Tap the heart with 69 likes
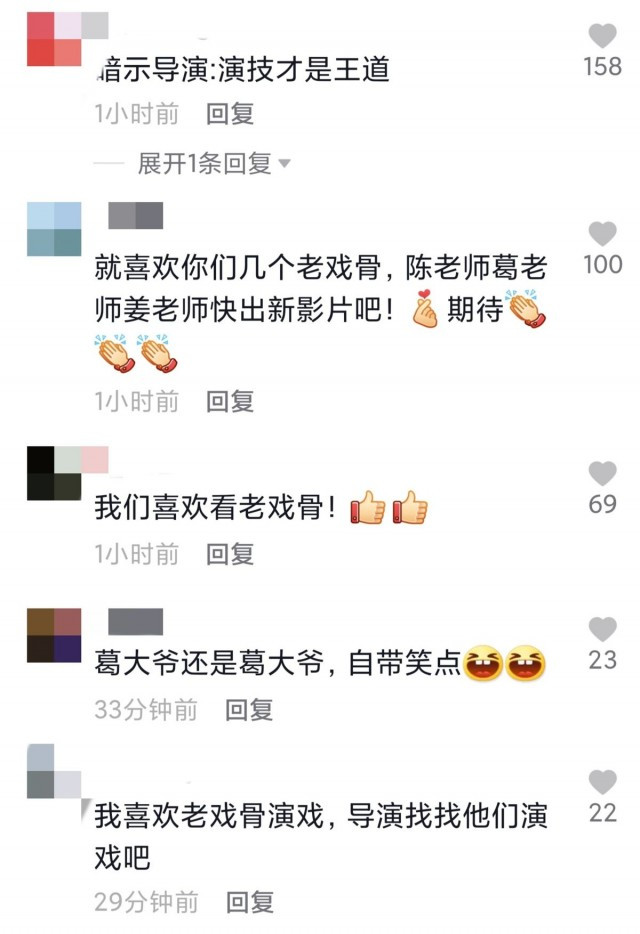 (602, 474)
